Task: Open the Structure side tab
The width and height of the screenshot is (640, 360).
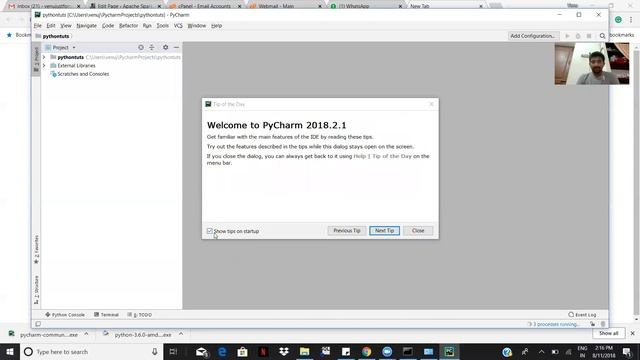Action: 36,289
